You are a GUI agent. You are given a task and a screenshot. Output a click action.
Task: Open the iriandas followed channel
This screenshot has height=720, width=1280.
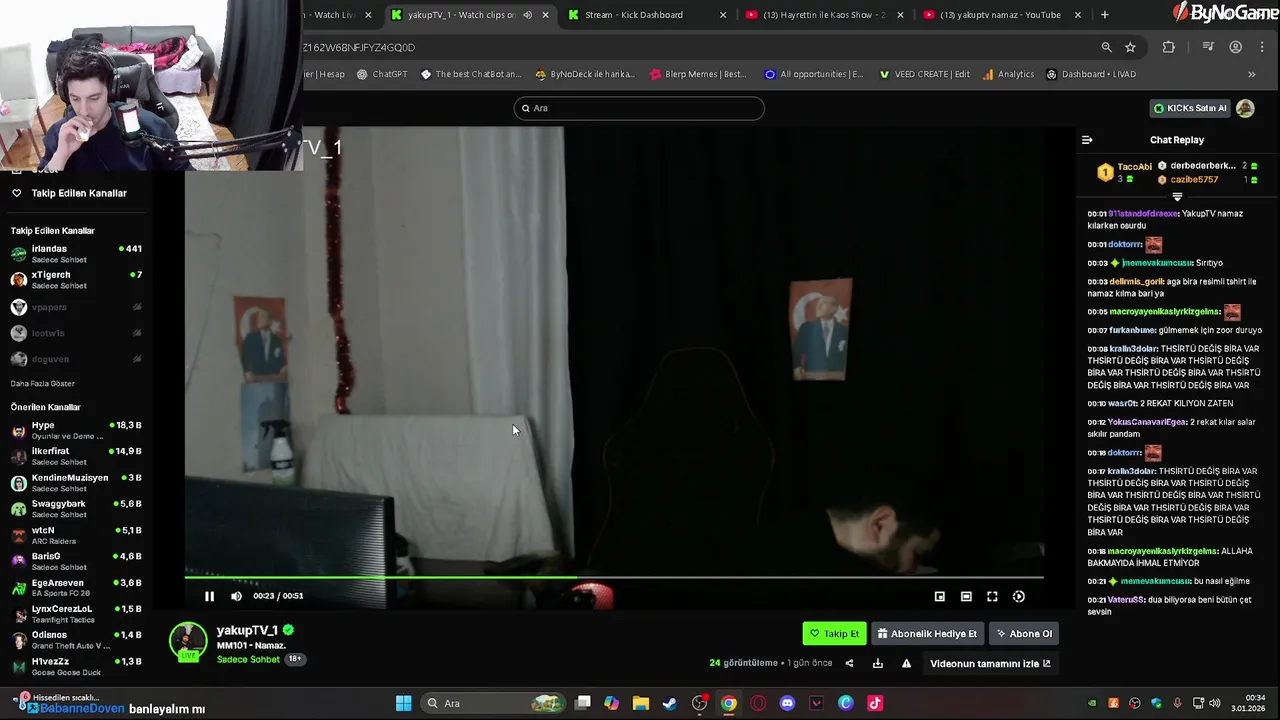pos(78,254)
